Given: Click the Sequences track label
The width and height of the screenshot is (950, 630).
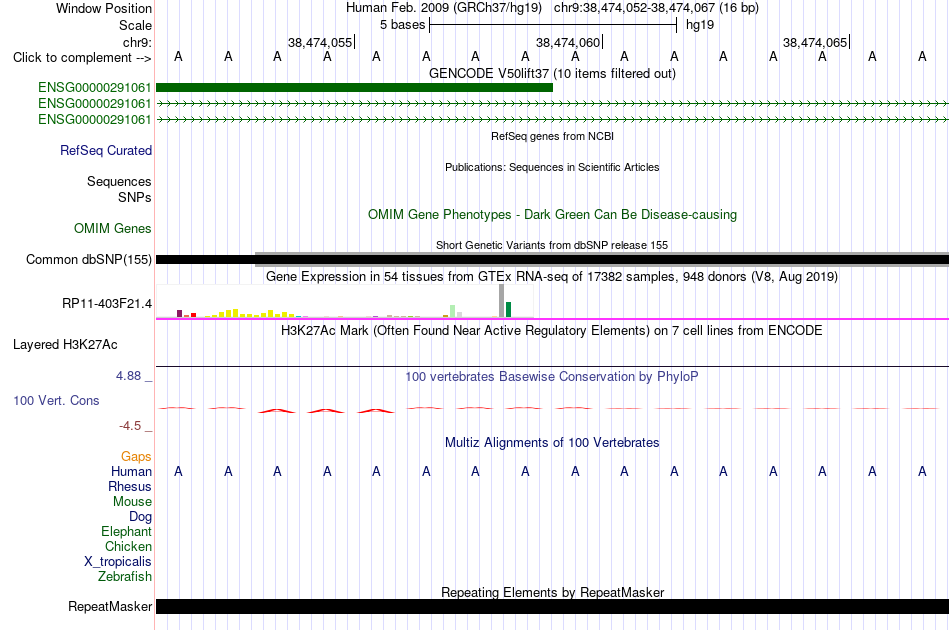Looking at the screenshot, I should click(119, 181).
